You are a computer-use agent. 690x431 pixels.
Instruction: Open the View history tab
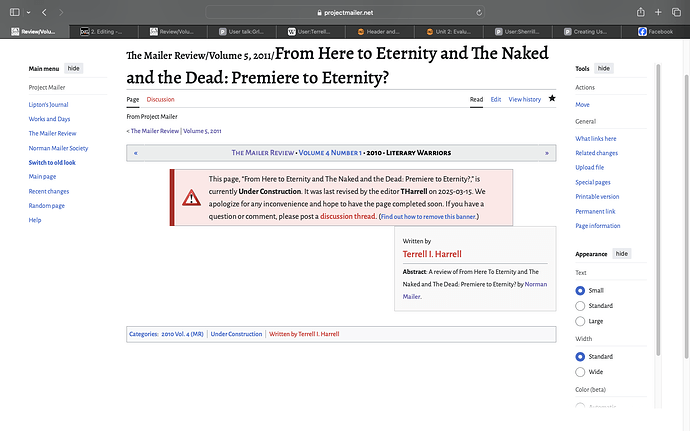click(525, 99)
